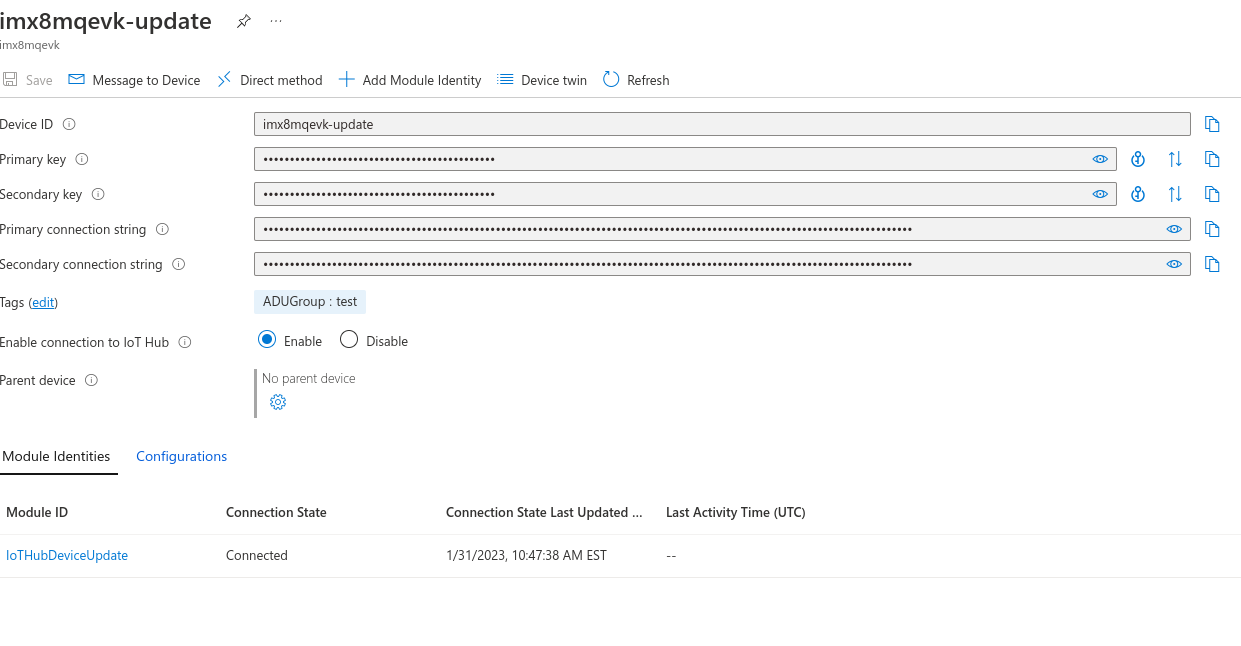The image size is (1241, 646).
Task: Open the more options ellipsis menu
Action: (x=276, y=20)
